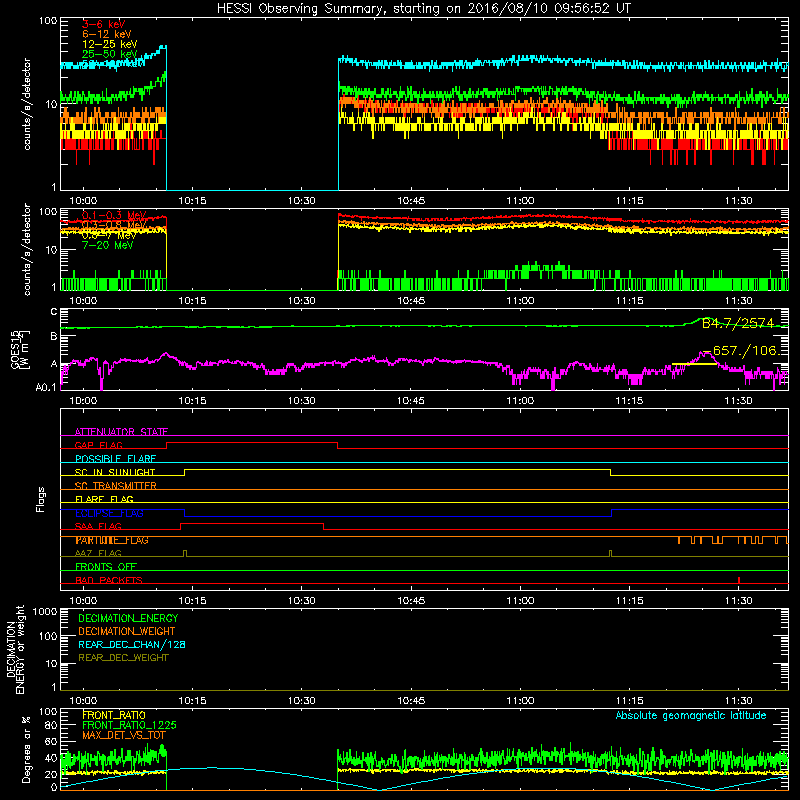Click the ECLIPSE_FLAG label
The width and height of the screenshot is (800, 800).
pos(109,513)
